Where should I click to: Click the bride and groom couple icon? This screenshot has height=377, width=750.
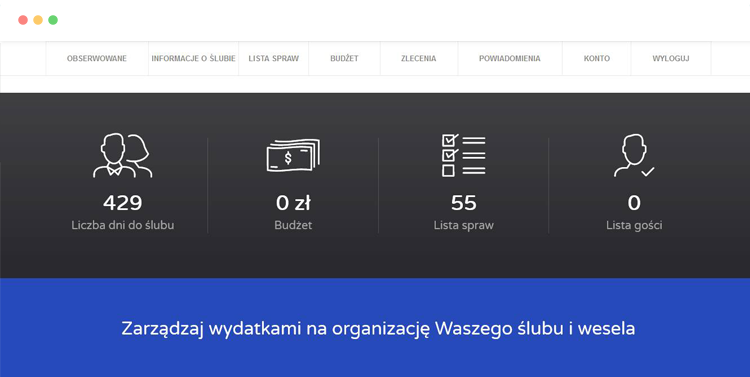122,155
